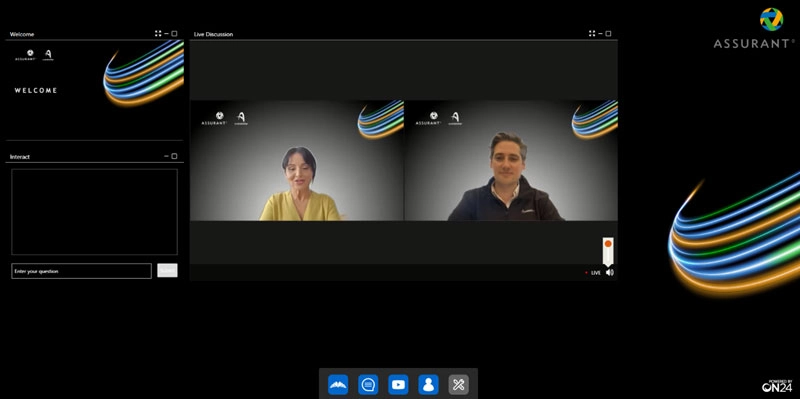800x399 pixels.
Task: Click the WELCOME slide heading text
Action: coord(36,90)
